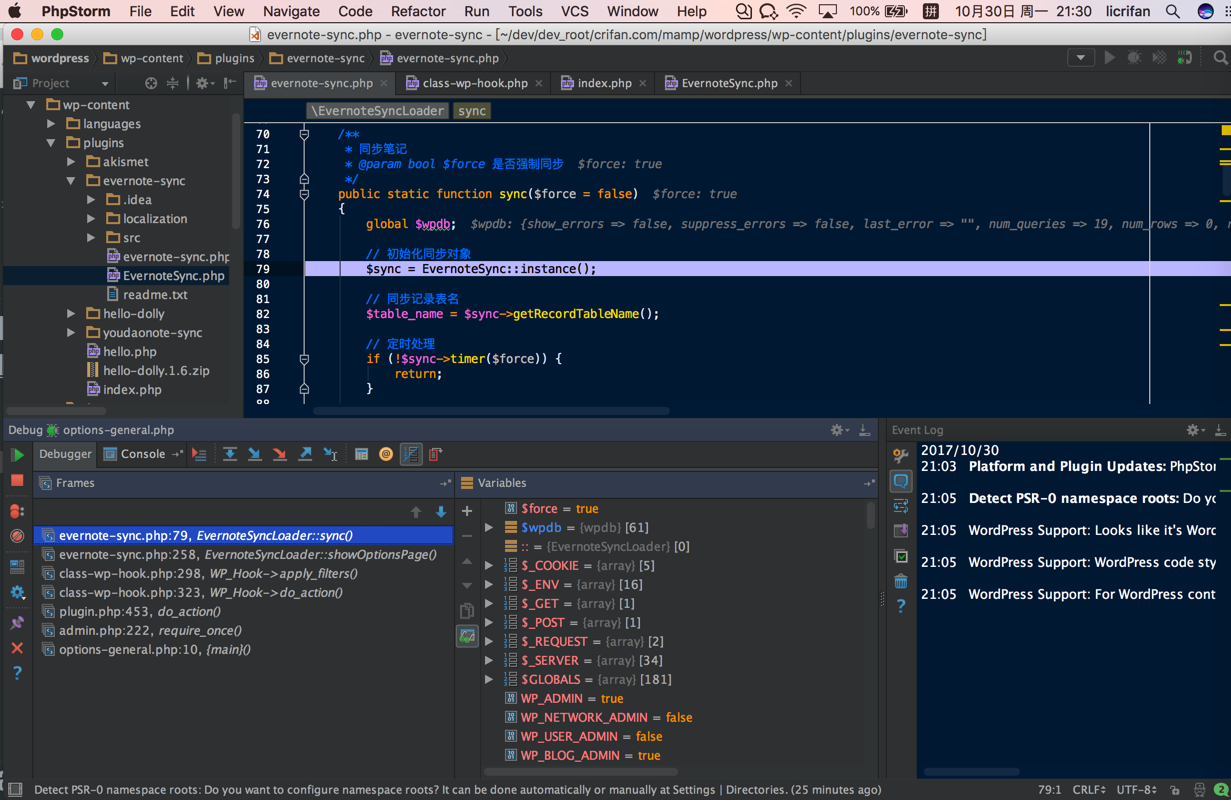Screen dimensions: 1231x801
Task: Switch to the class-wp-hook.php editor tab
Action: [x=473, y=83]
